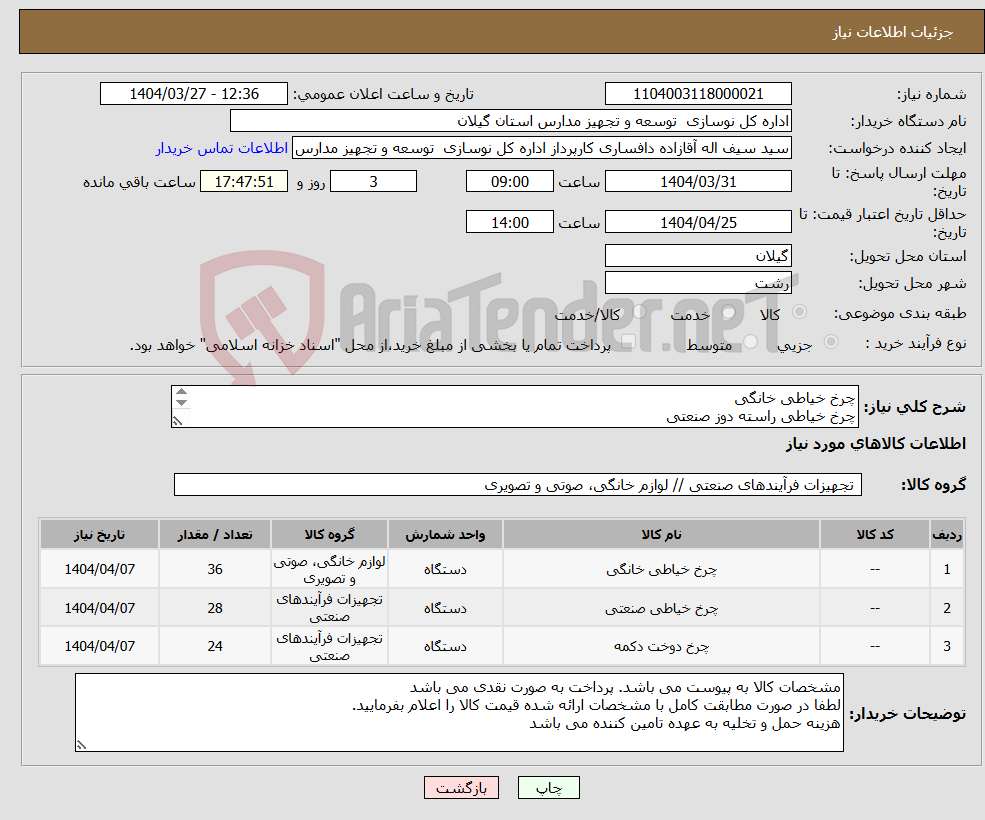985x820 pixels.
Task: Click the بازگشت (back) button
Action: [461, 787]
